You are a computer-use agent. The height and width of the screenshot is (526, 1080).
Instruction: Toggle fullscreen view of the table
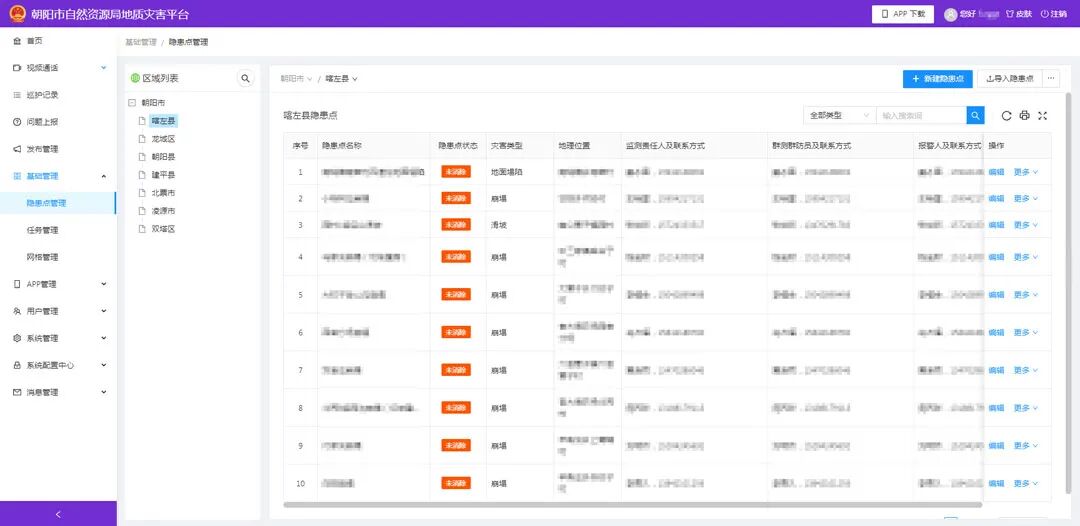click(1042, 116)
